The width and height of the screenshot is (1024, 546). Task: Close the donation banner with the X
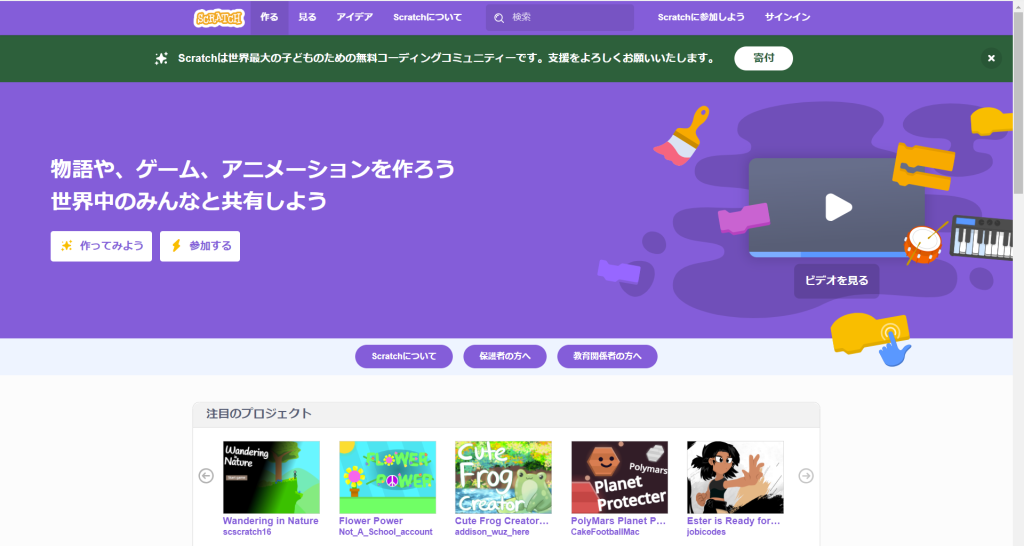[991, 58]
